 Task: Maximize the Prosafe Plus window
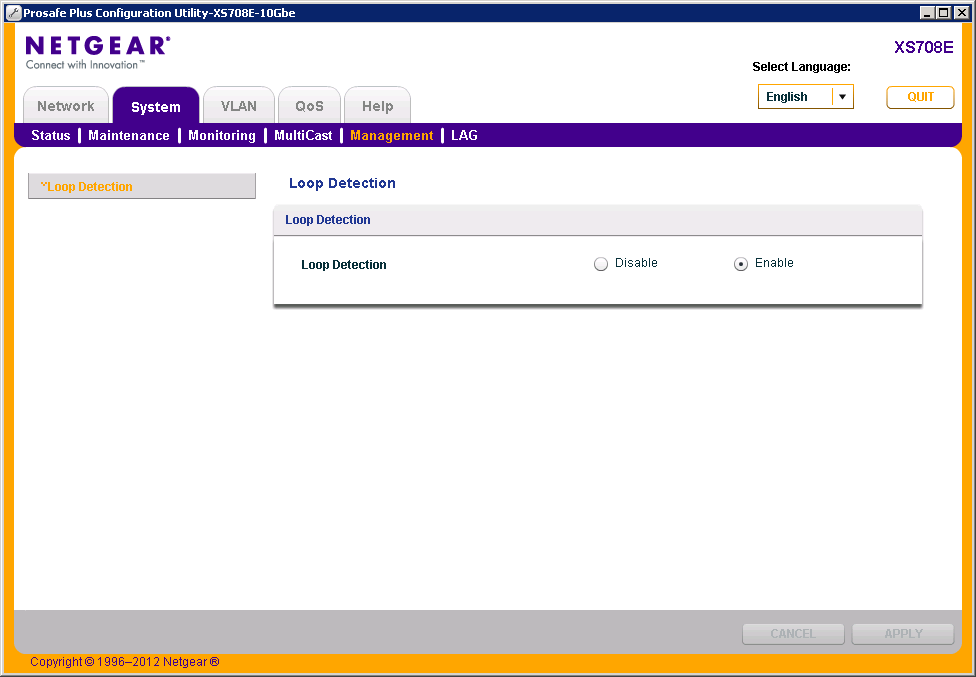click(944, 12)
